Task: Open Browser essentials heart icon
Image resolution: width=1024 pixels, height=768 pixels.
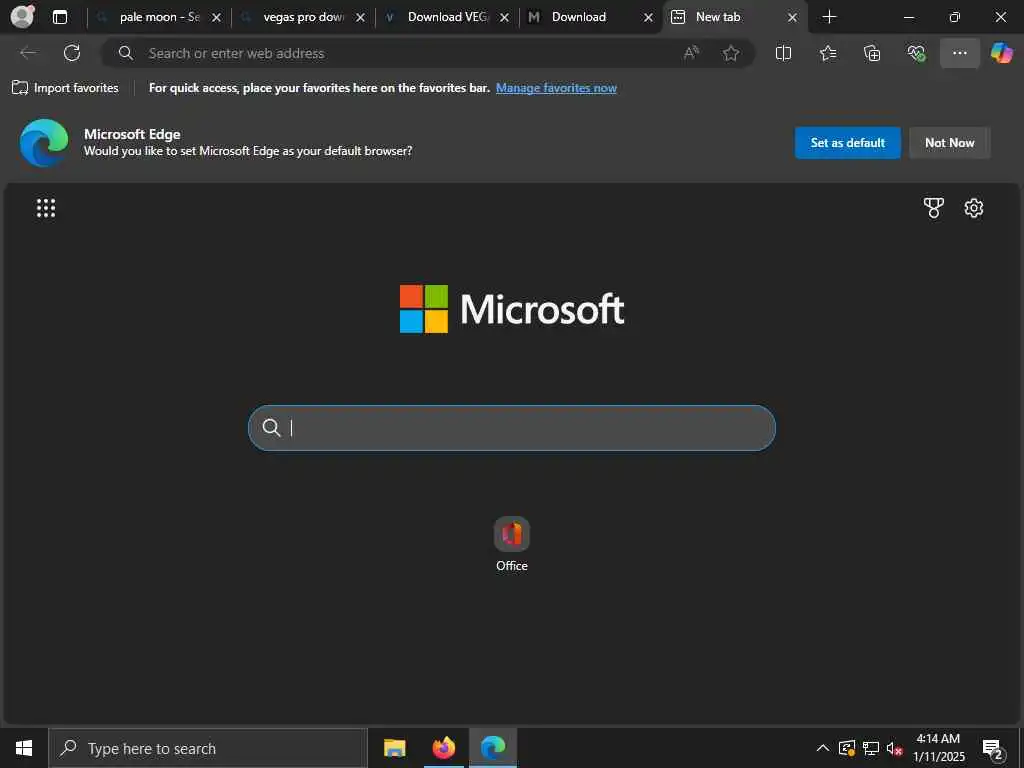Action: [916, 53]
